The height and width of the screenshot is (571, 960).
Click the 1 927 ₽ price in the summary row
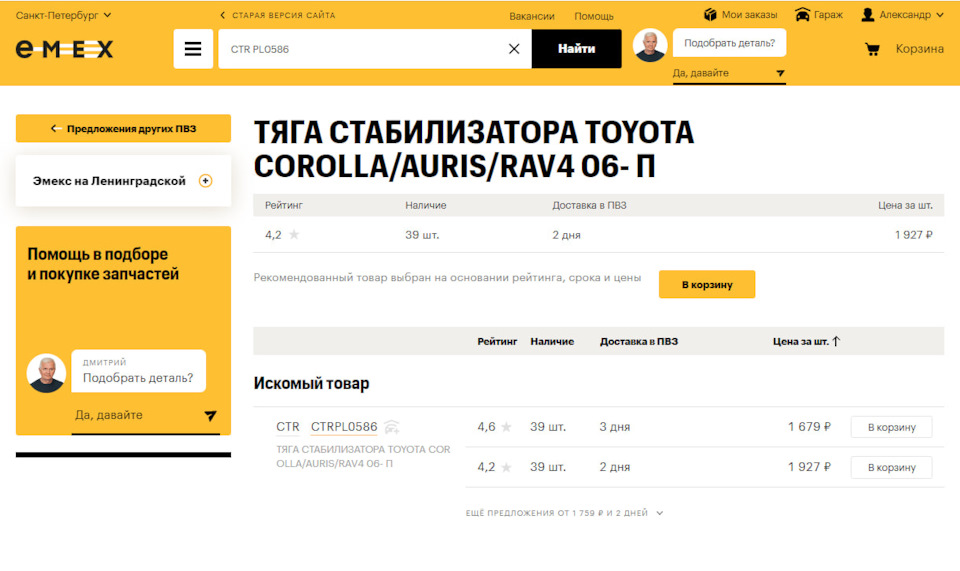(913, 234)
